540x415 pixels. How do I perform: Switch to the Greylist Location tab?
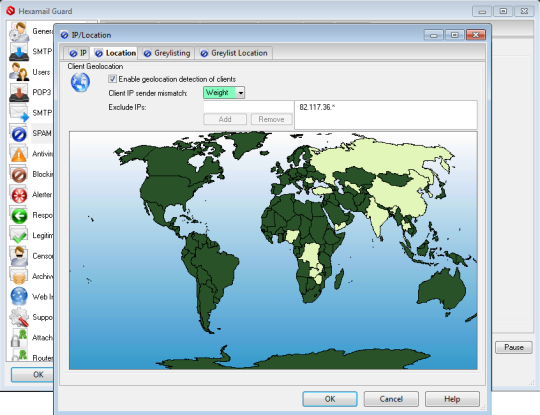[x=234, y=53]
